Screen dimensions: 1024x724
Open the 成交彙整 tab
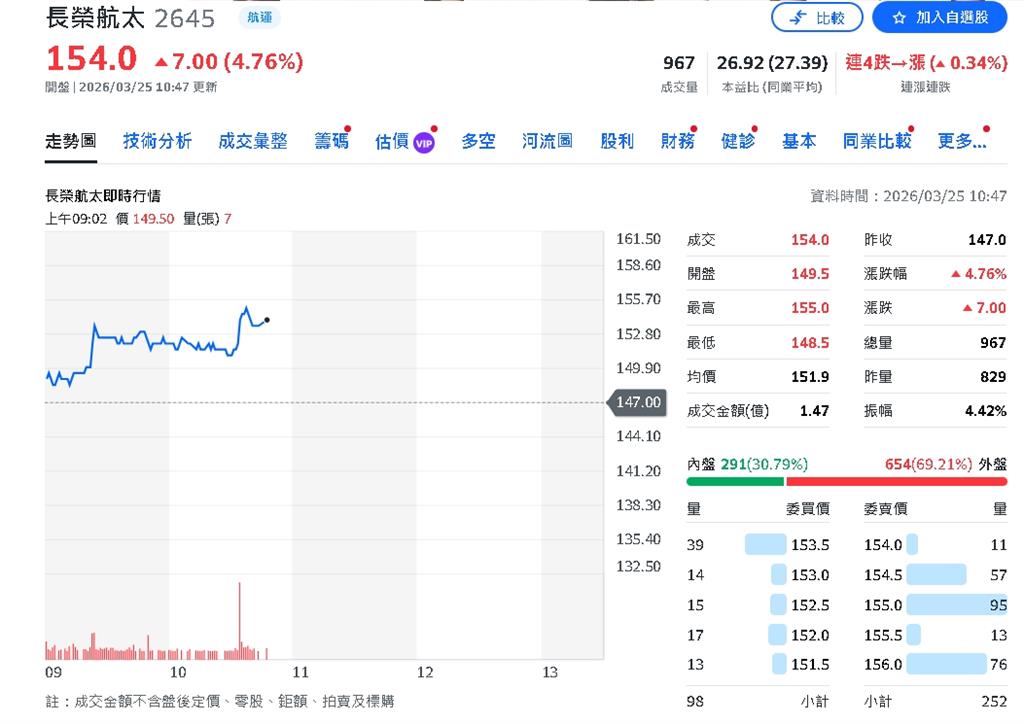tap(254, 141)
